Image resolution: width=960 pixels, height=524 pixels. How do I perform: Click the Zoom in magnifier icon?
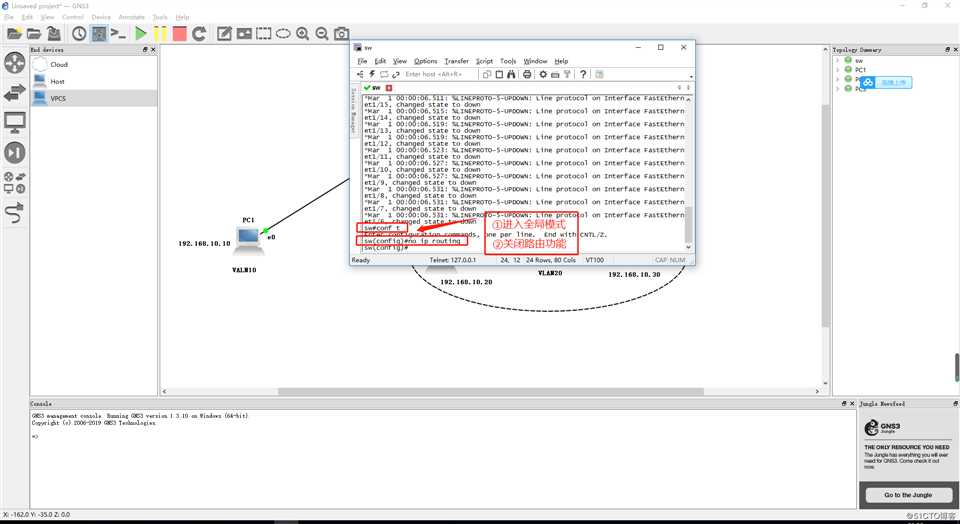[302, 34]
